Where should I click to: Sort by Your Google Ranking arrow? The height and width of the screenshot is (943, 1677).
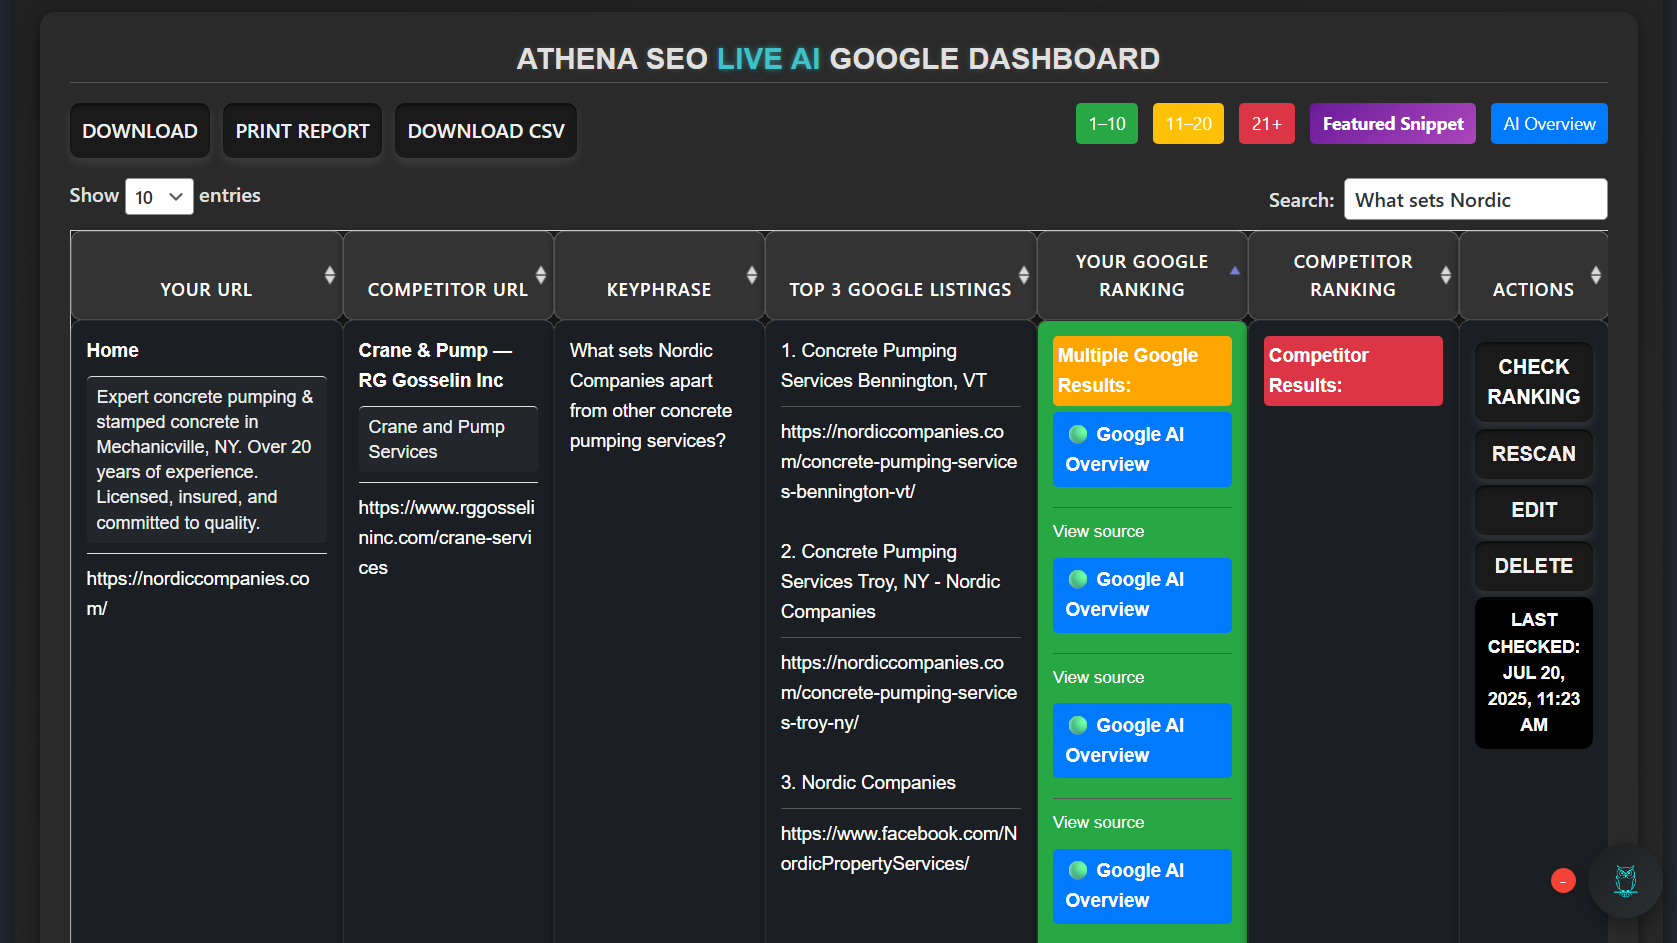pos(1234,271)
